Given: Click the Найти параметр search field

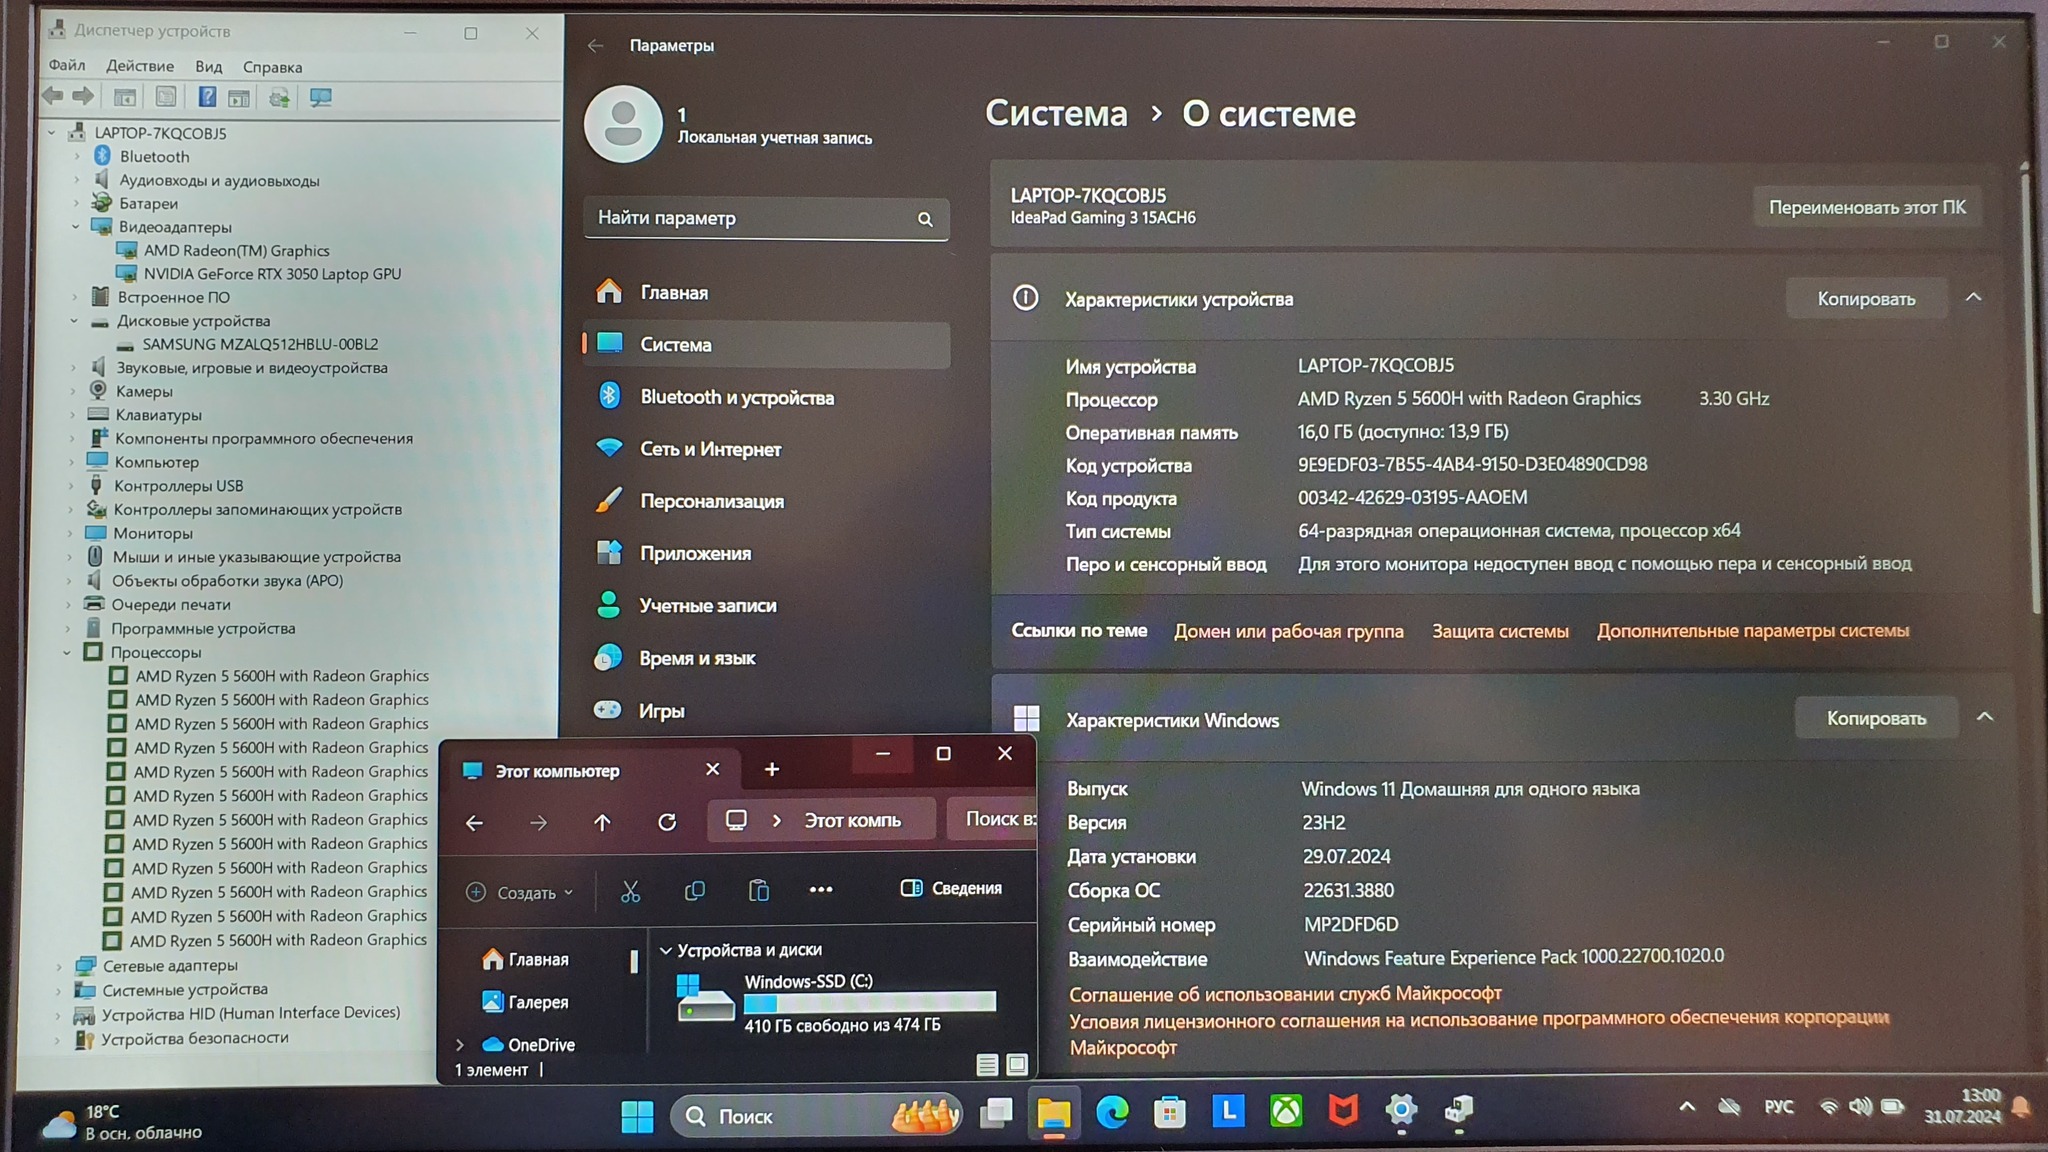Looking at the screenshot, I should click(750, 218).
